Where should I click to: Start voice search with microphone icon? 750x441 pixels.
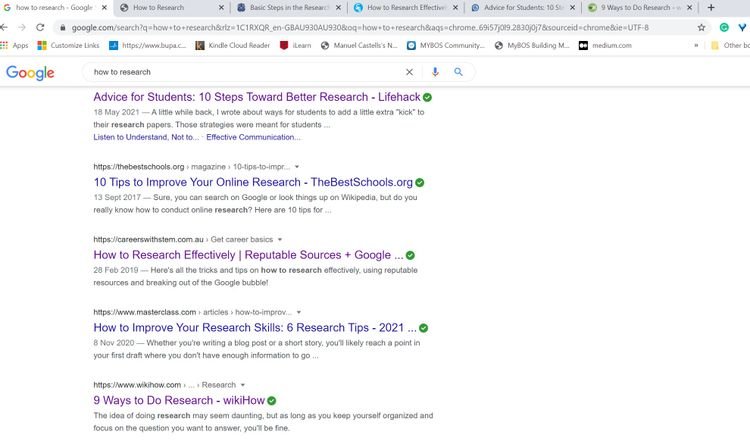435,72
